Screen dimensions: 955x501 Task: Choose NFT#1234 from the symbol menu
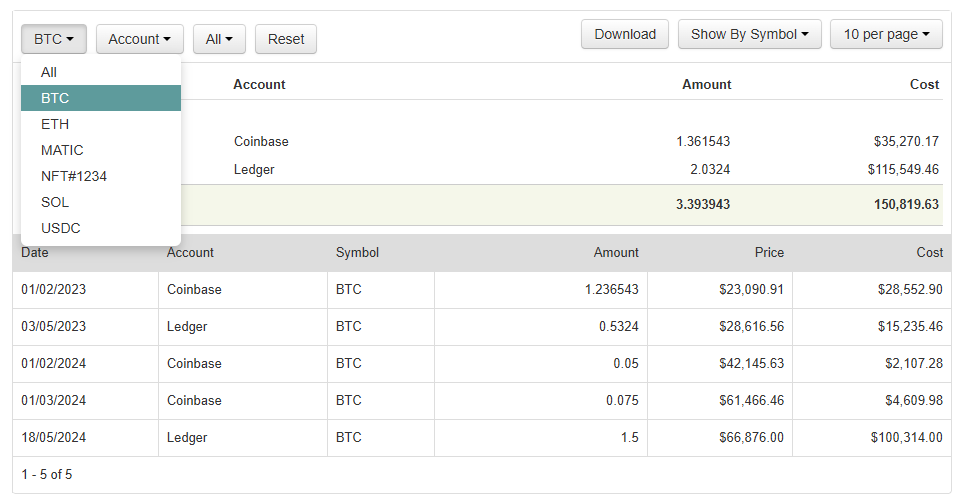point(74,176)
